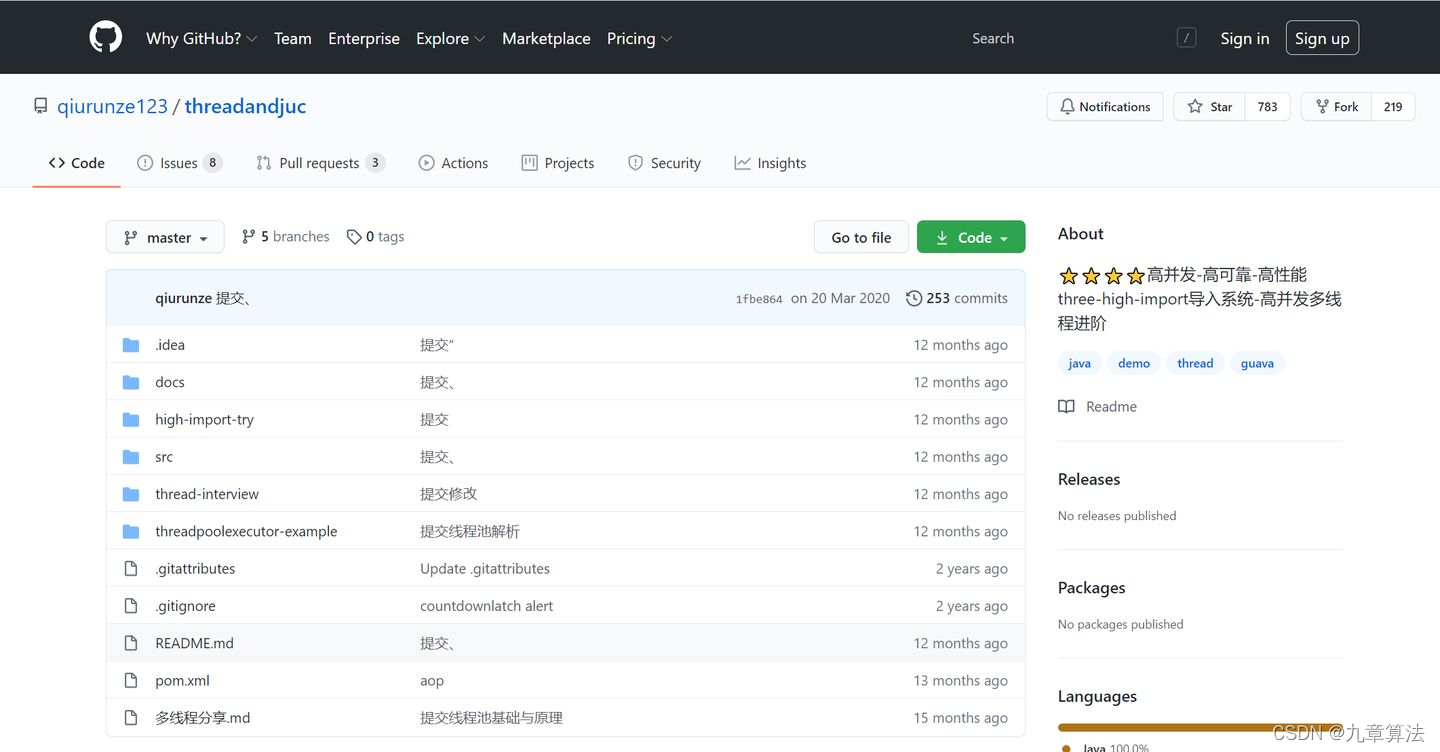Image resolution: width=1440 pixels, height=752 pixels.
Task: Click the Search input field
Action: [x=1080, y=38]
